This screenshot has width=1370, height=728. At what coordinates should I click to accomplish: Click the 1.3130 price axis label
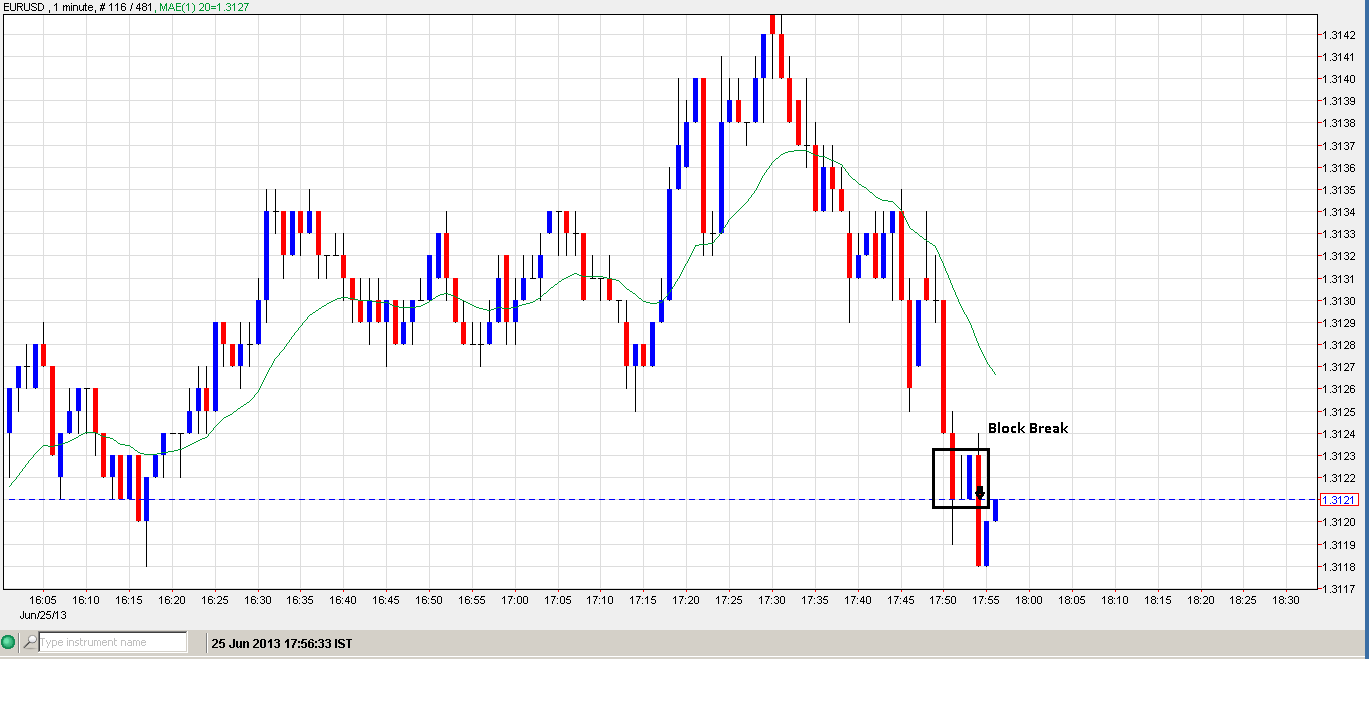pos(1338,301)
